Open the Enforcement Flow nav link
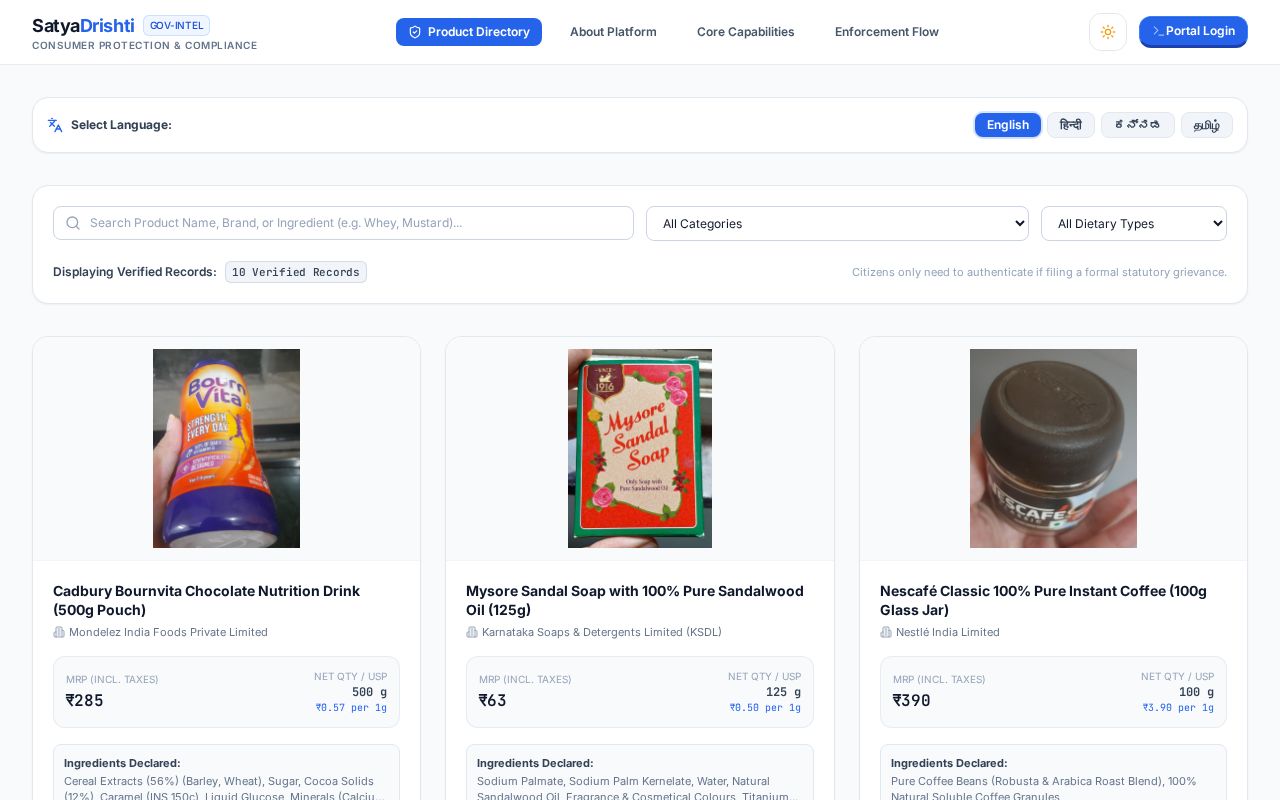 887,32
